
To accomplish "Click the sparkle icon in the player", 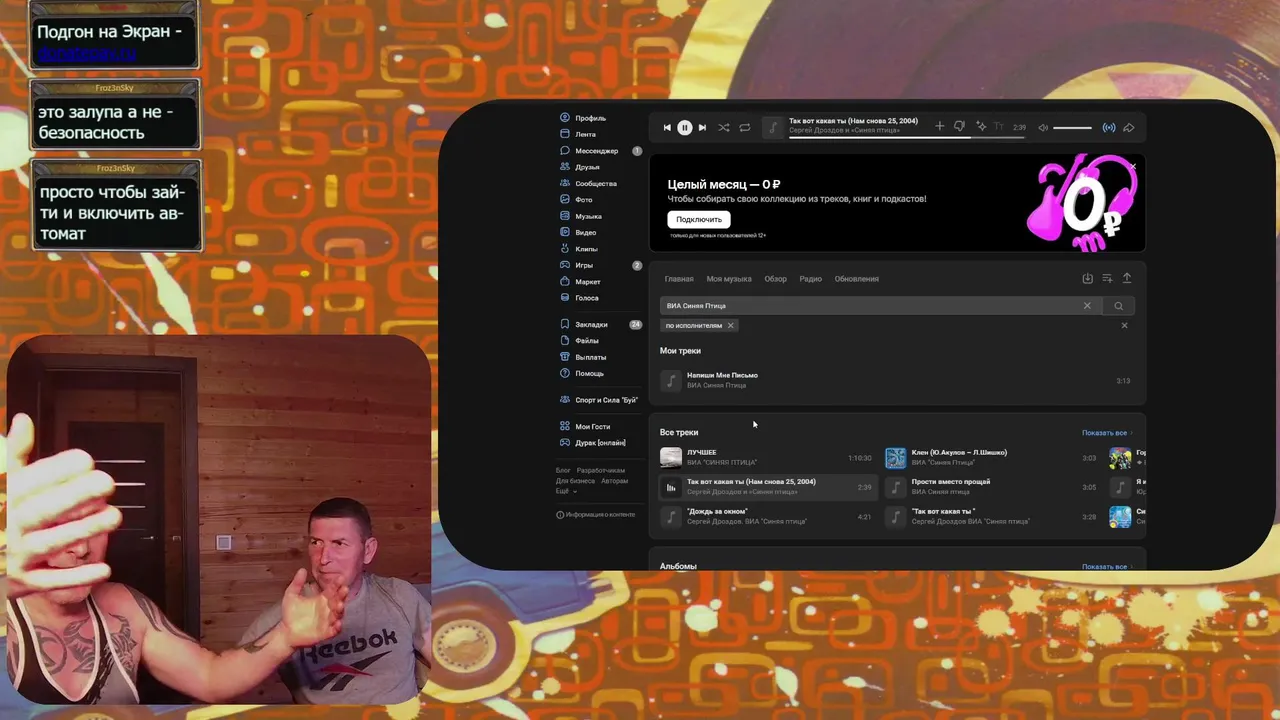I will coord(981,127).
